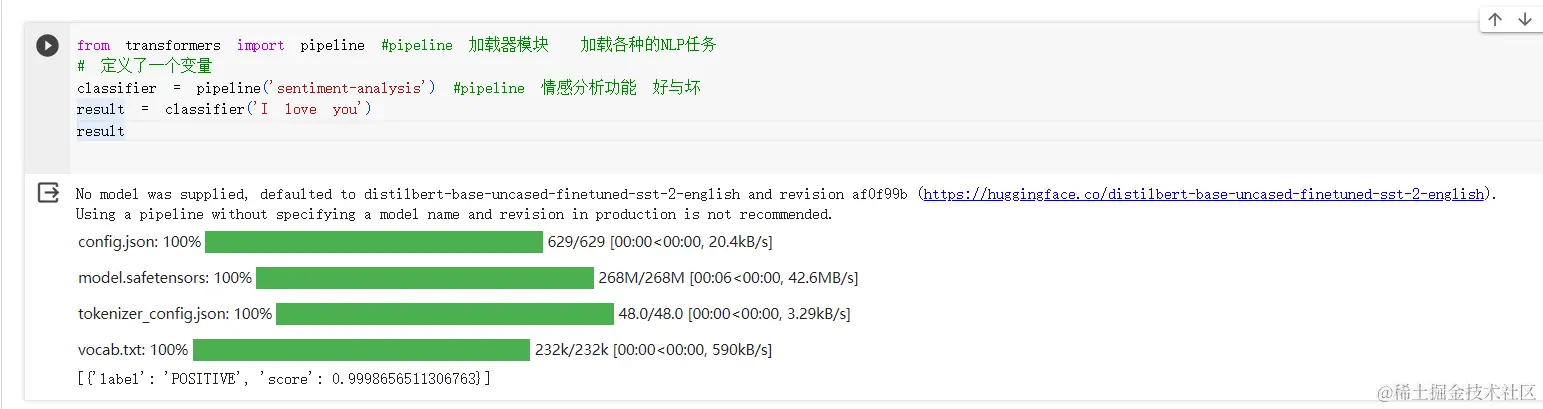The image size is (1543, 409).
Task: Move cell up with the up arrow
Action: [x=1495, y=20]
